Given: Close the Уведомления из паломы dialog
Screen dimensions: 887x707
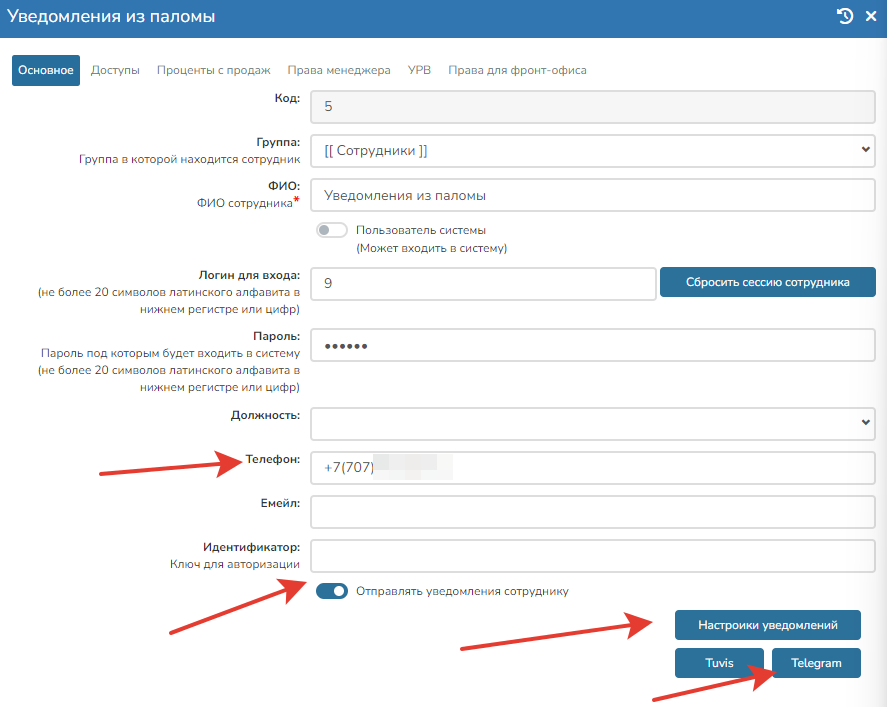Looking at the screenshot, I should [x=870, y=16].
